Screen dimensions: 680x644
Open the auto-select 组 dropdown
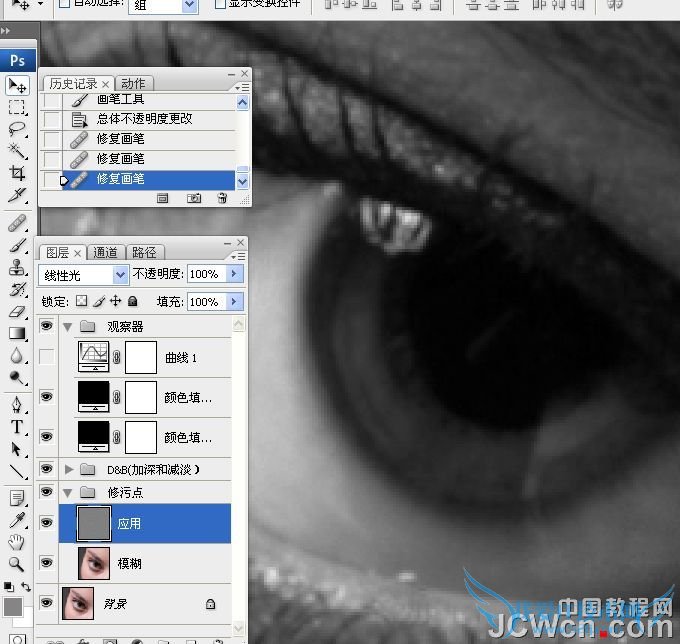coord(190,5)
